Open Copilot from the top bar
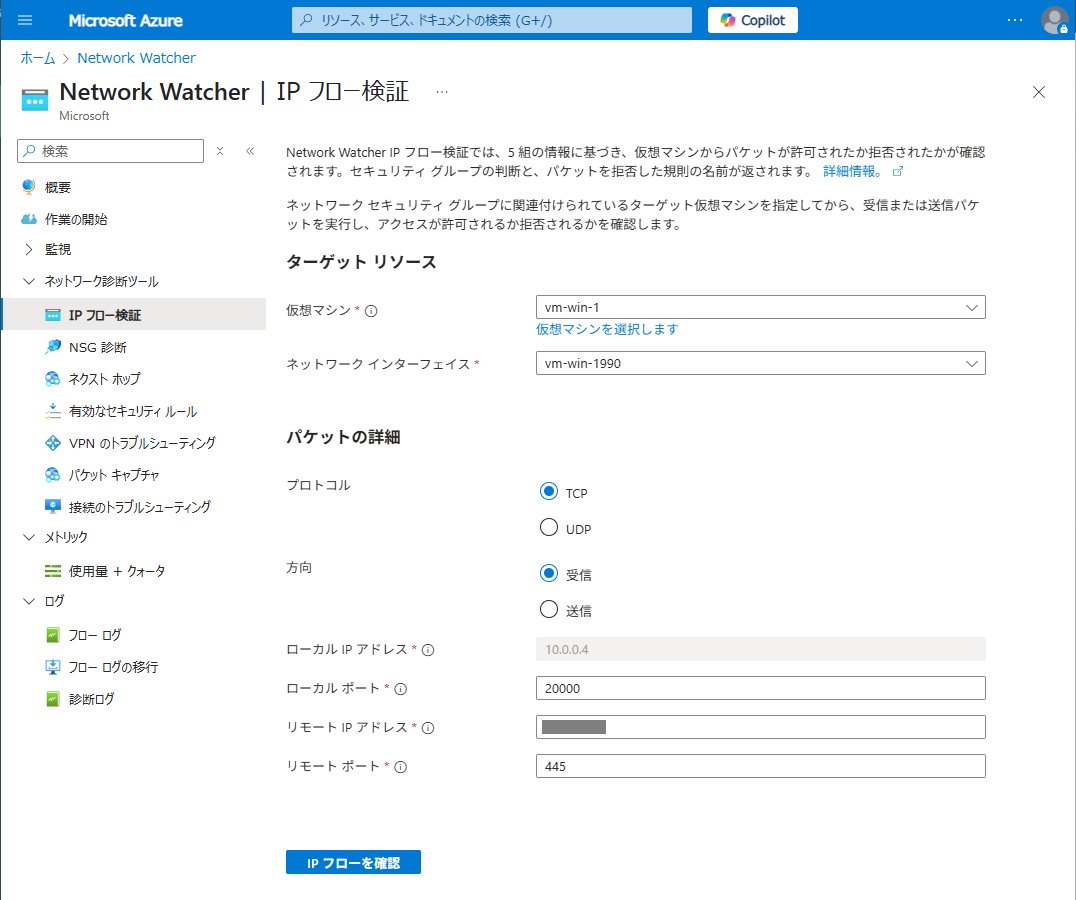The image size is (1076, 900). pyautogui.click(x=752, y=20)
